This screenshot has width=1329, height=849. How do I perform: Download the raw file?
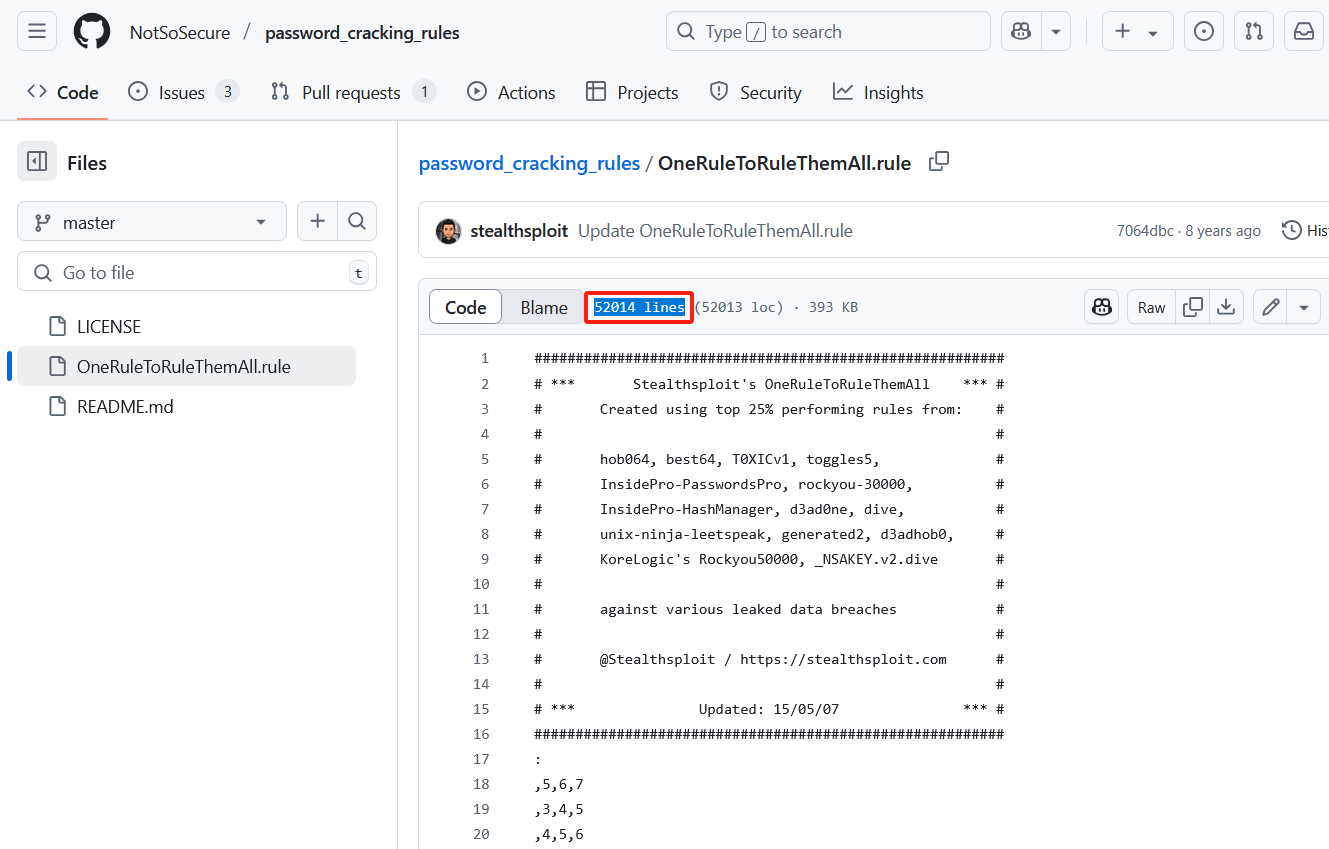(1226, 307)
